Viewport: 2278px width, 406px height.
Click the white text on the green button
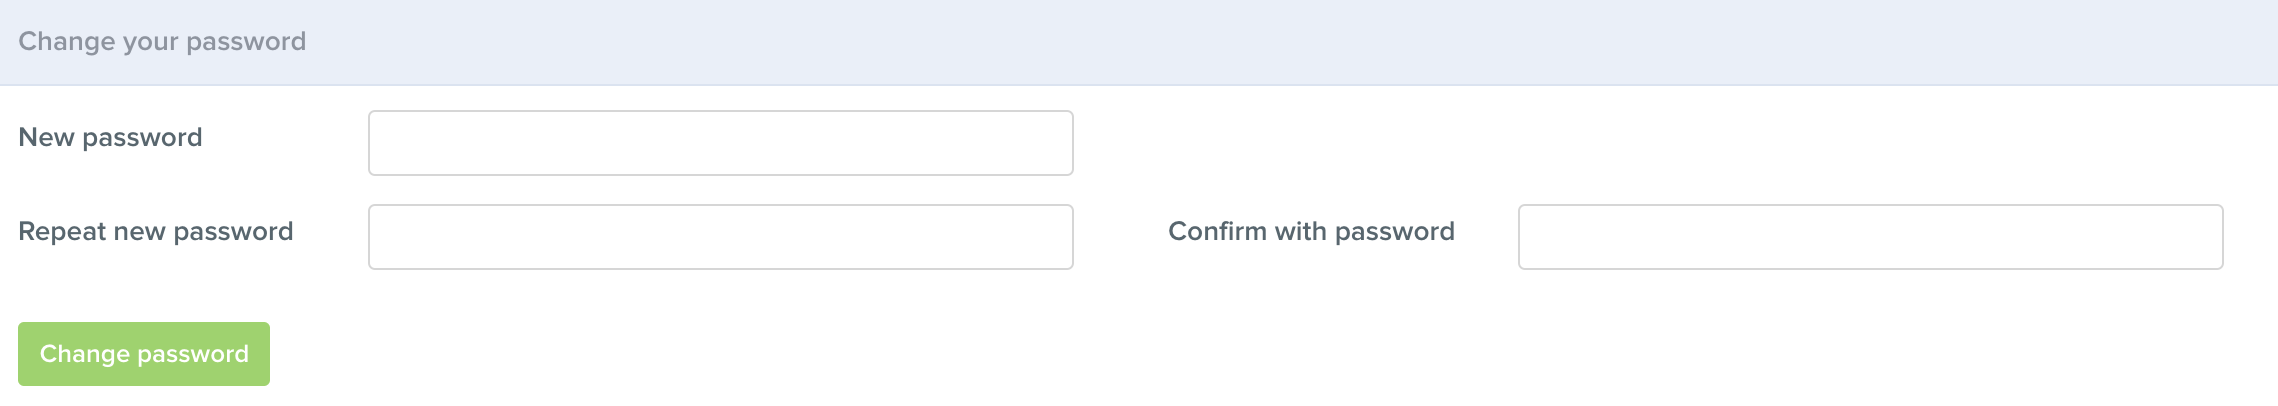pos(144,354)
